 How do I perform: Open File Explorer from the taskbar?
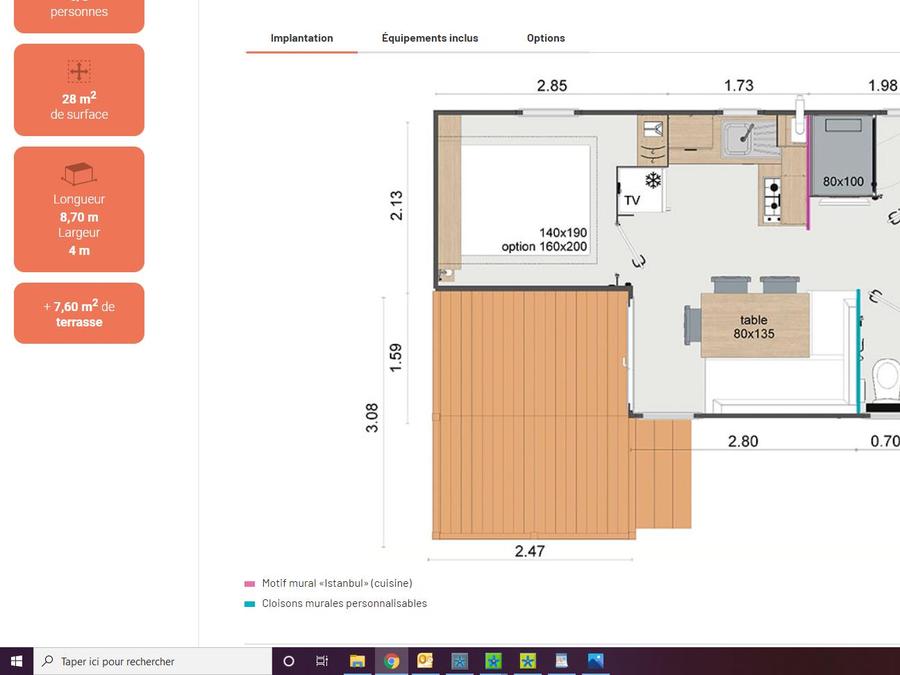(x=357, y=661)
